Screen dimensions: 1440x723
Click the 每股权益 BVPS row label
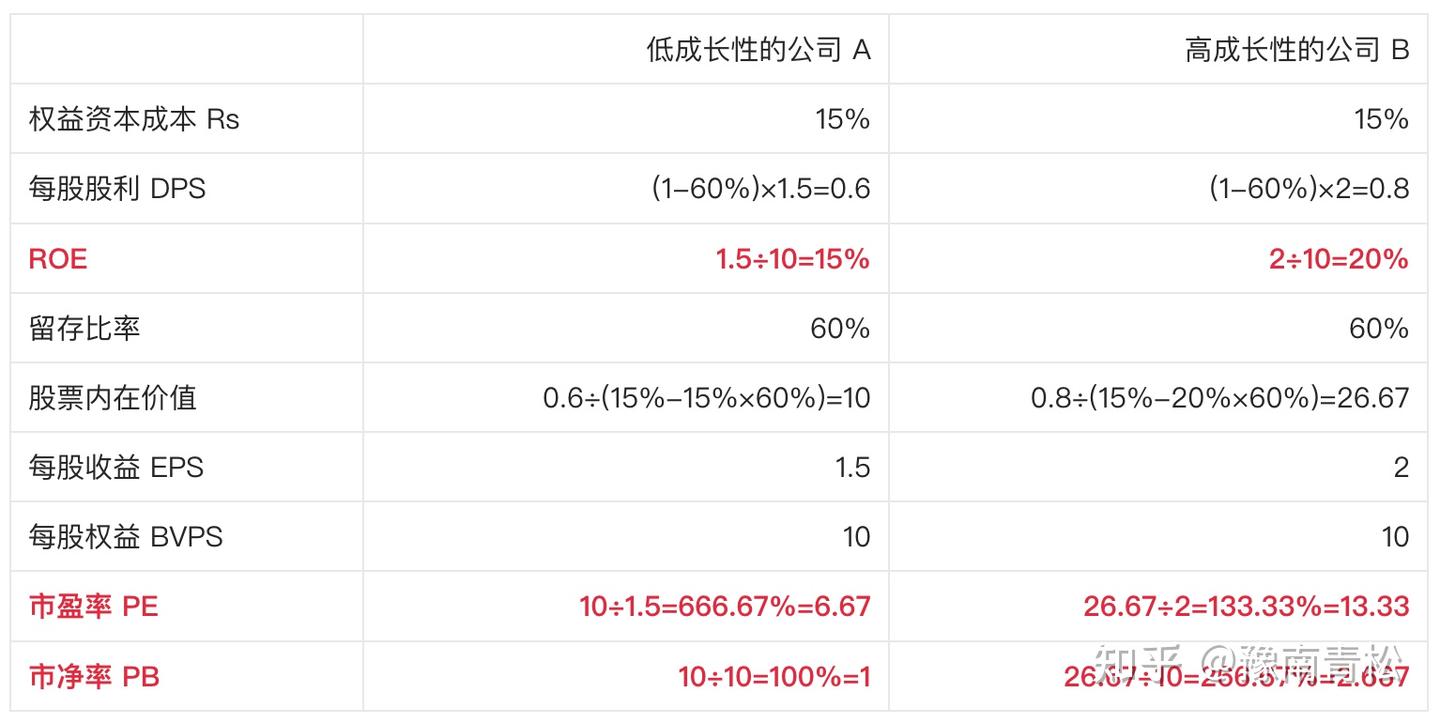pyautogui.click(x=125, y=537)
